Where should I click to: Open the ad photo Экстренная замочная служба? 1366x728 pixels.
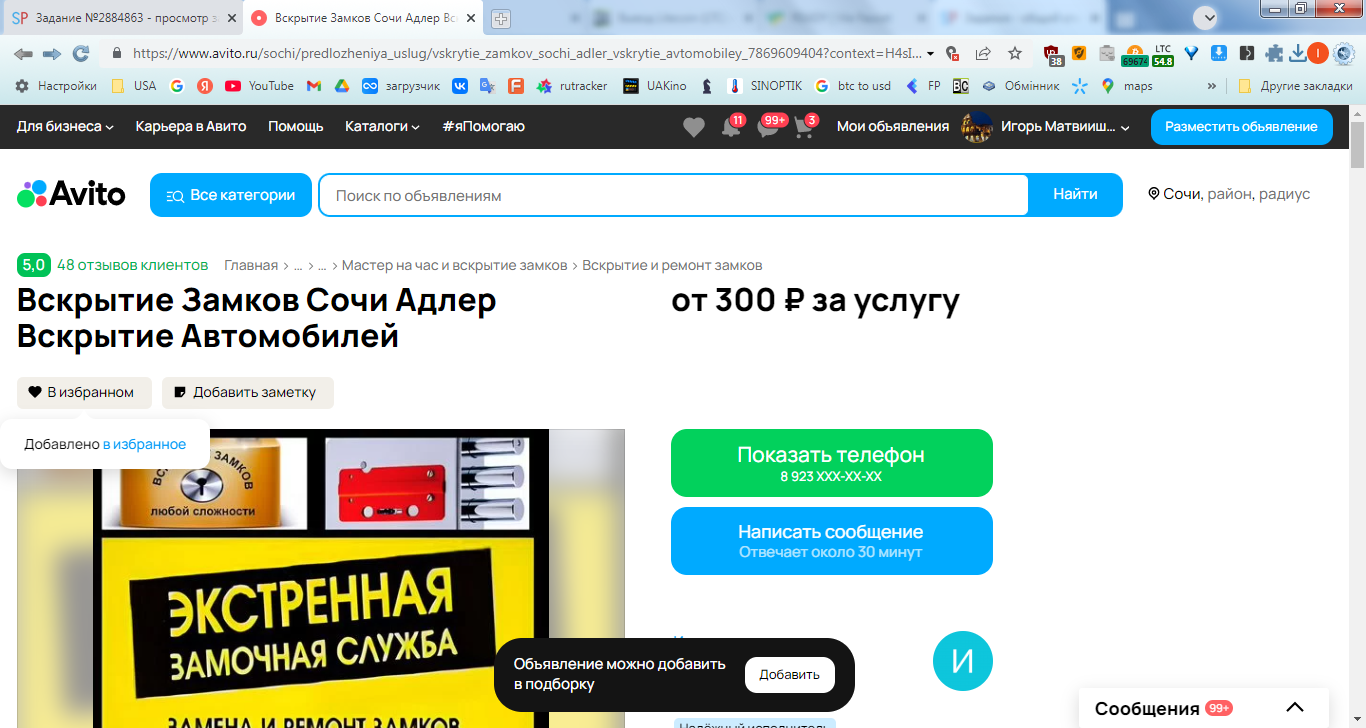[x=321, y=578]
